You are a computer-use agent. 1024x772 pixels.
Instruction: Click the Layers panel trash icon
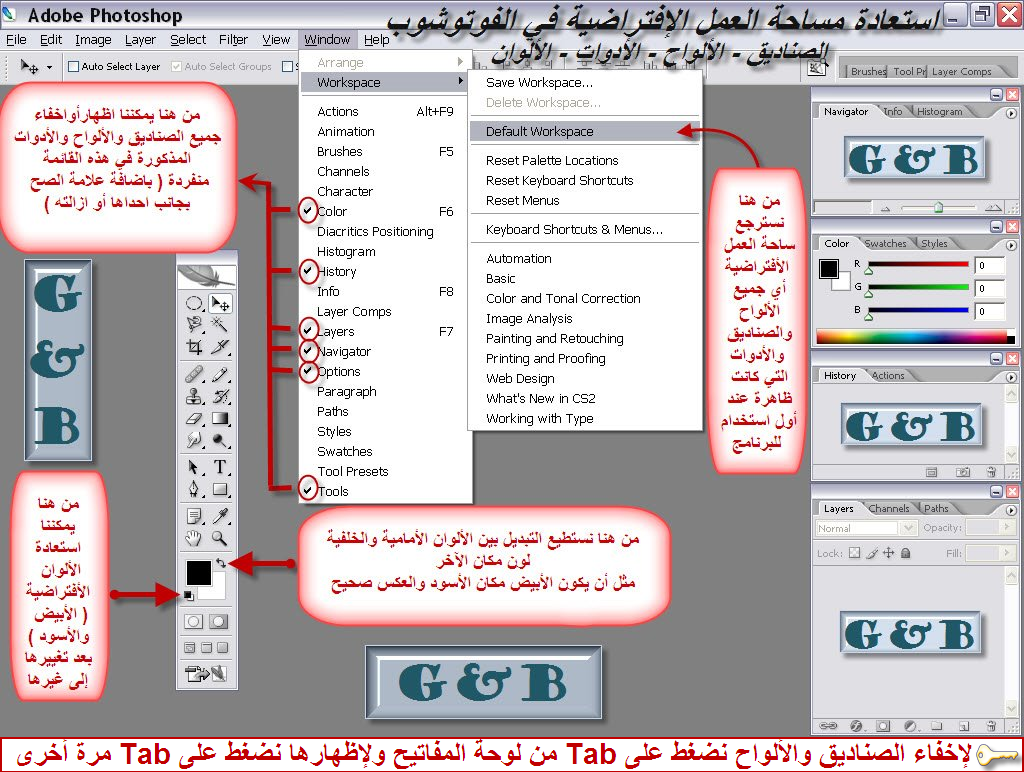coord(993,727)
